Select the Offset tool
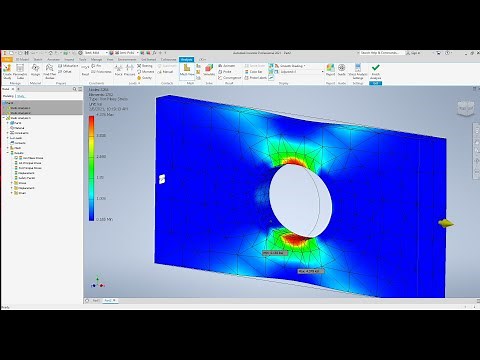This screenshot has height=360, width=480. pos(65,72)
